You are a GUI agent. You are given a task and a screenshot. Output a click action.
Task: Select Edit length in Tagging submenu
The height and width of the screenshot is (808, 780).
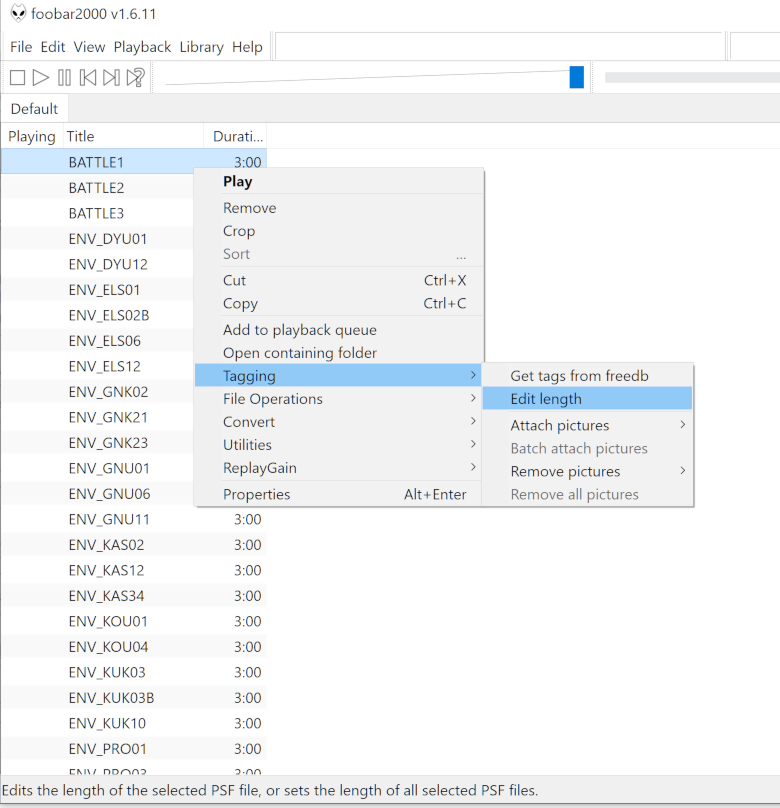[587, 399]
